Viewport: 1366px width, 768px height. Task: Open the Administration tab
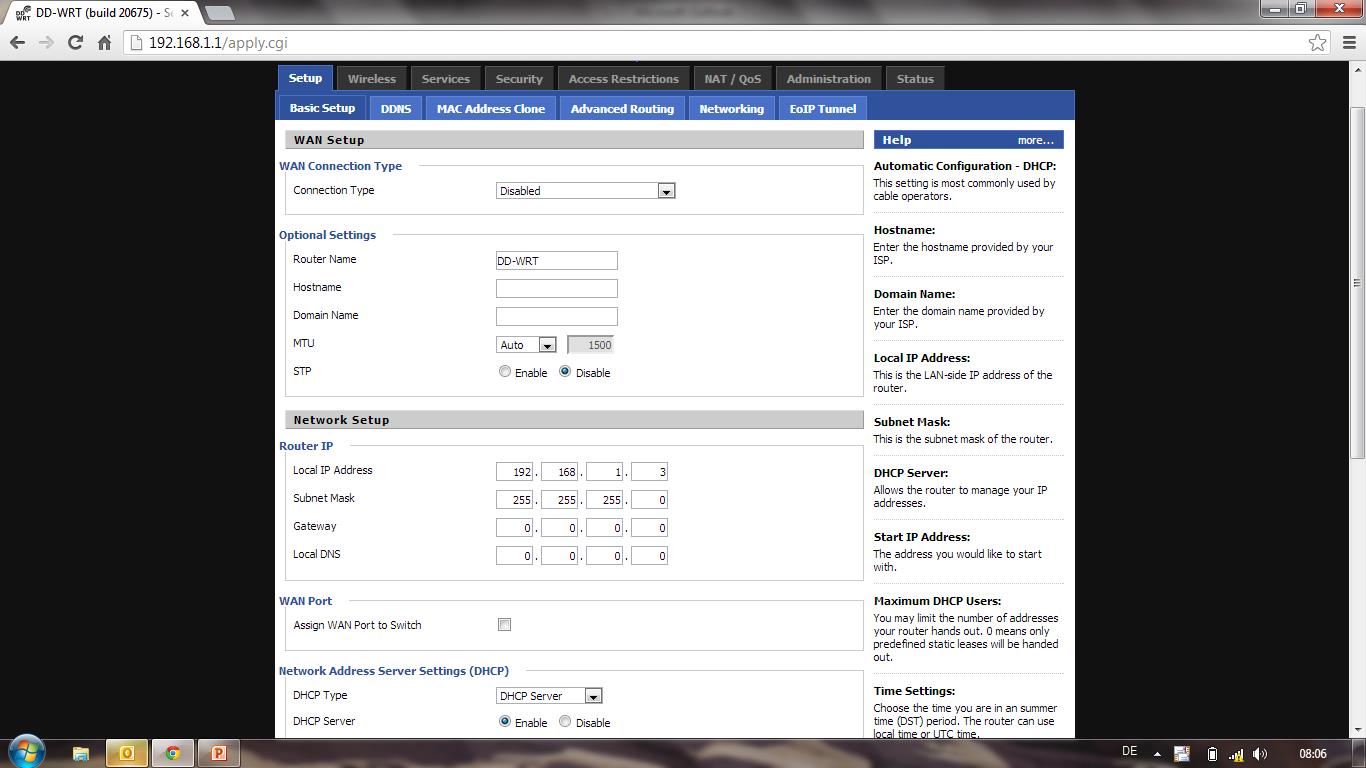click(x=829, y=79)
